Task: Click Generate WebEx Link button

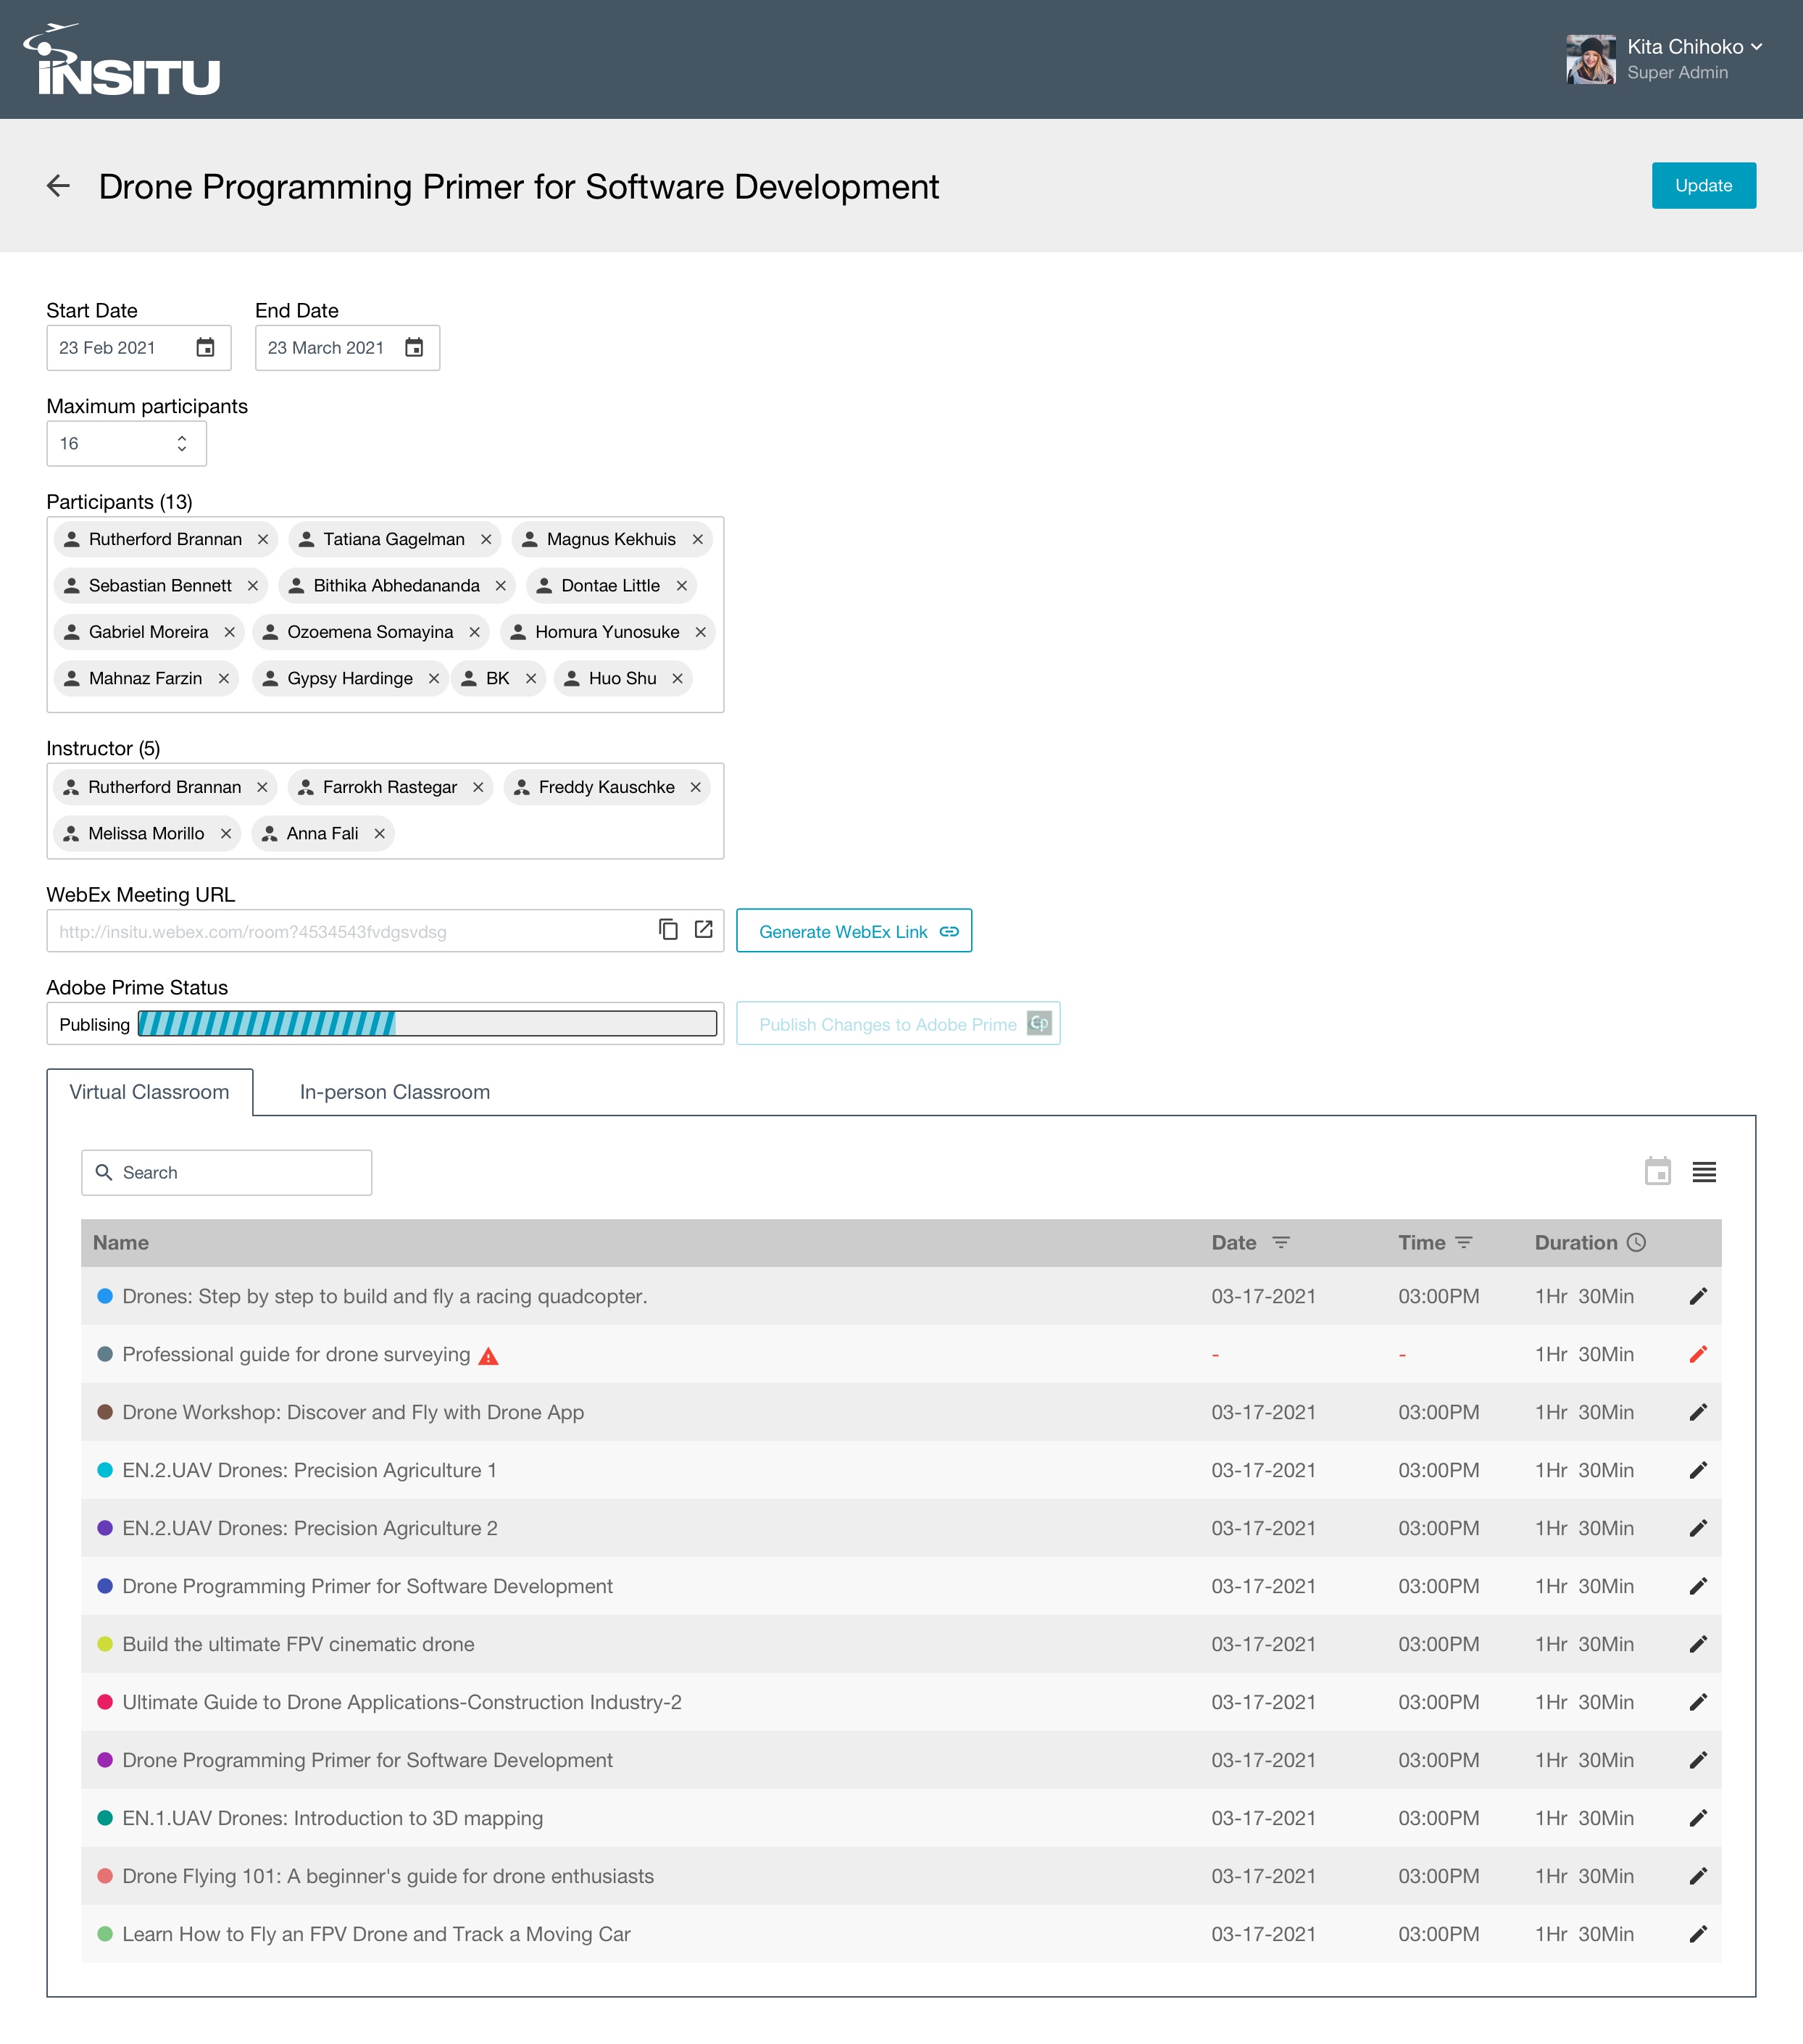Action: point(854,931)
